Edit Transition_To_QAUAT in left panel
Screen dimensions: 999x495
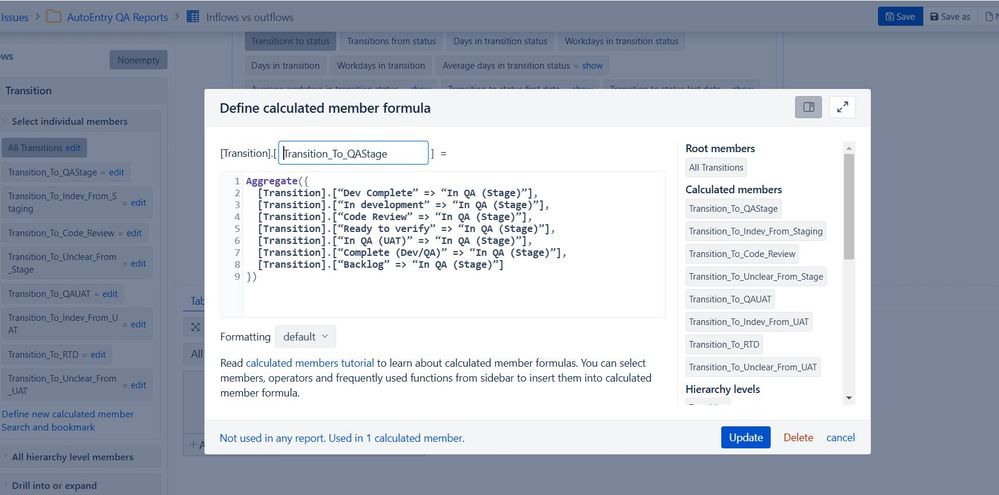110,294
